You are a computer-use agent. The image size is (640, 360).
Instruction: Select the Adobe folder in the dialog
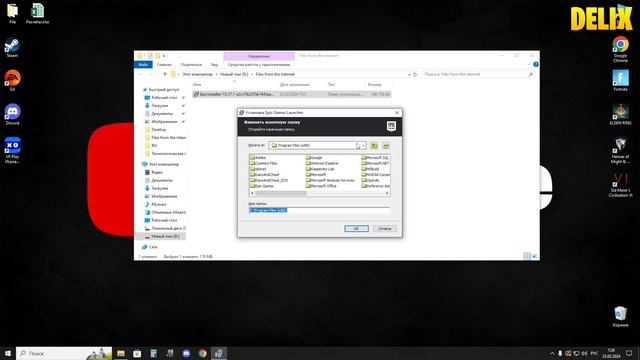258,158
